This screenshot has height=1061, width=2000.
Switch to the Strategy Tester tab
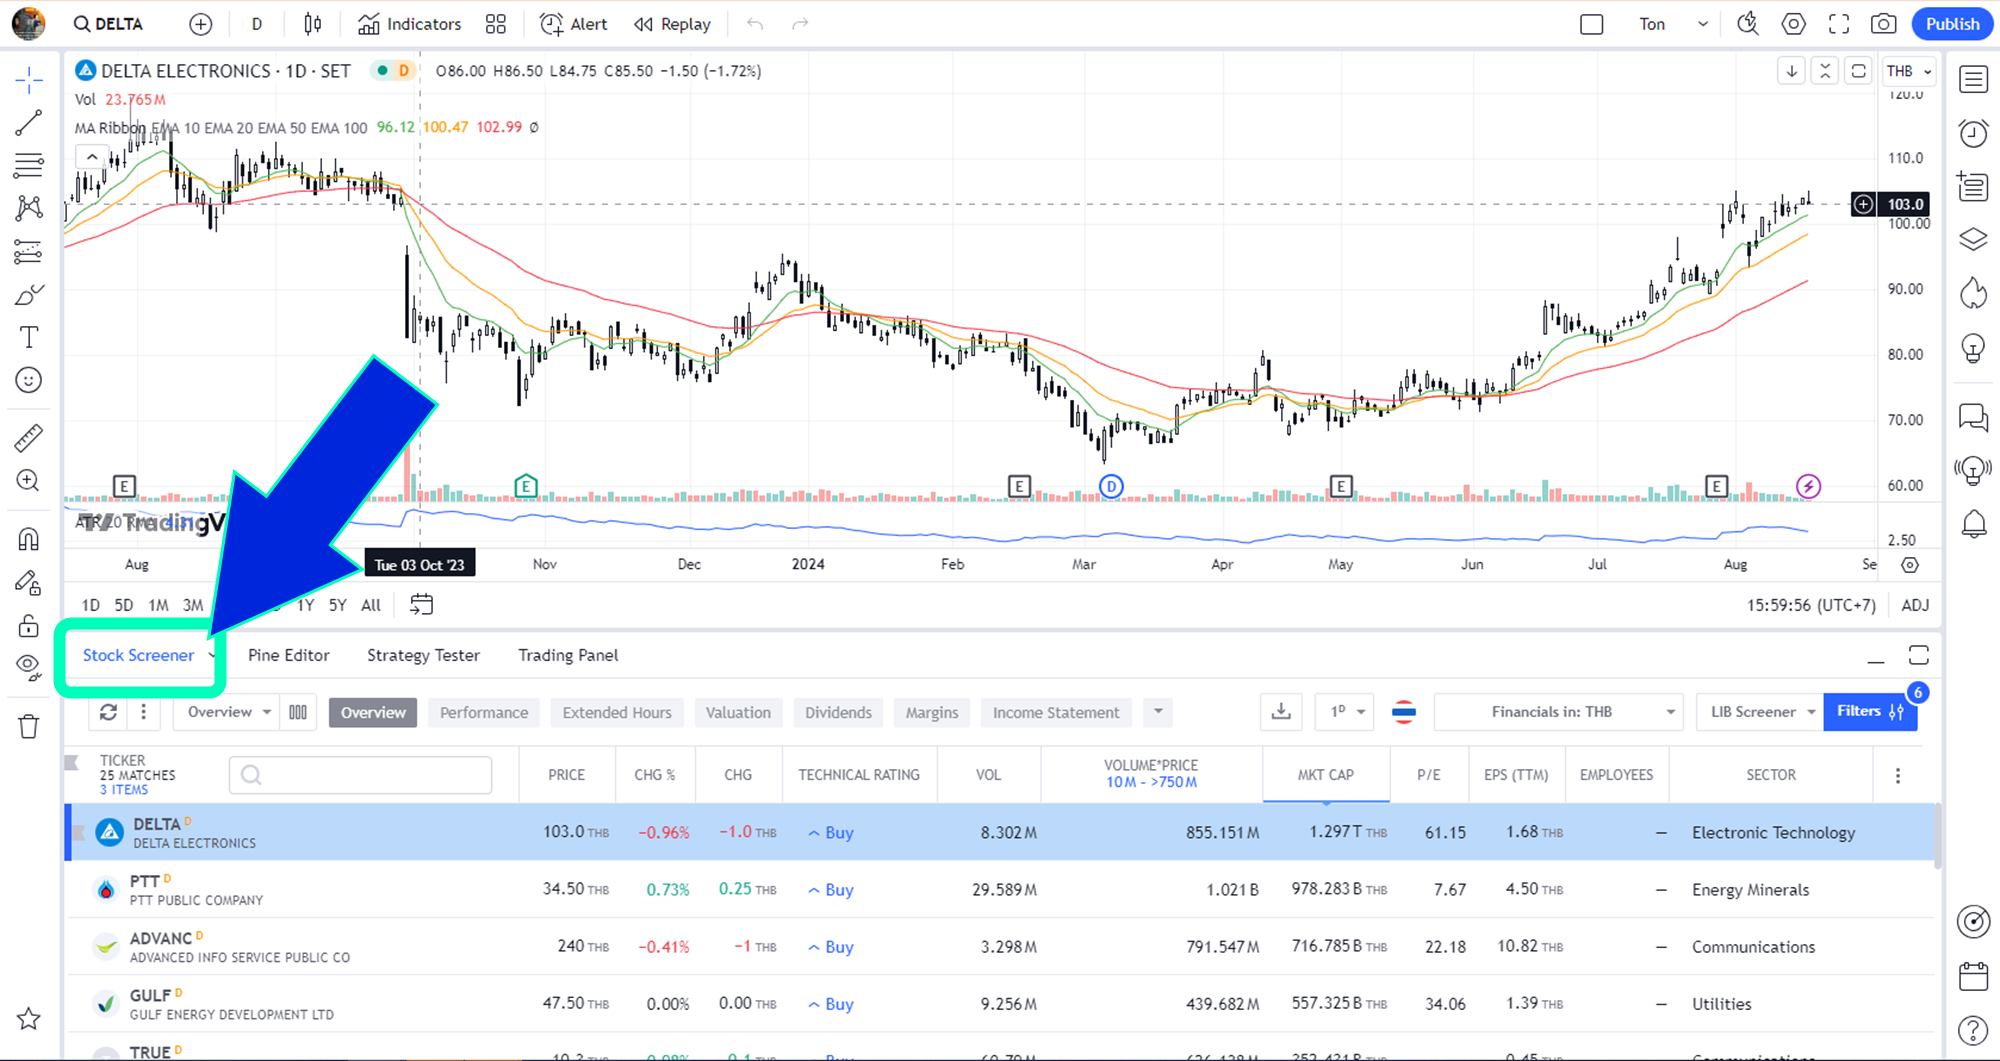click(x=423, y=655)
